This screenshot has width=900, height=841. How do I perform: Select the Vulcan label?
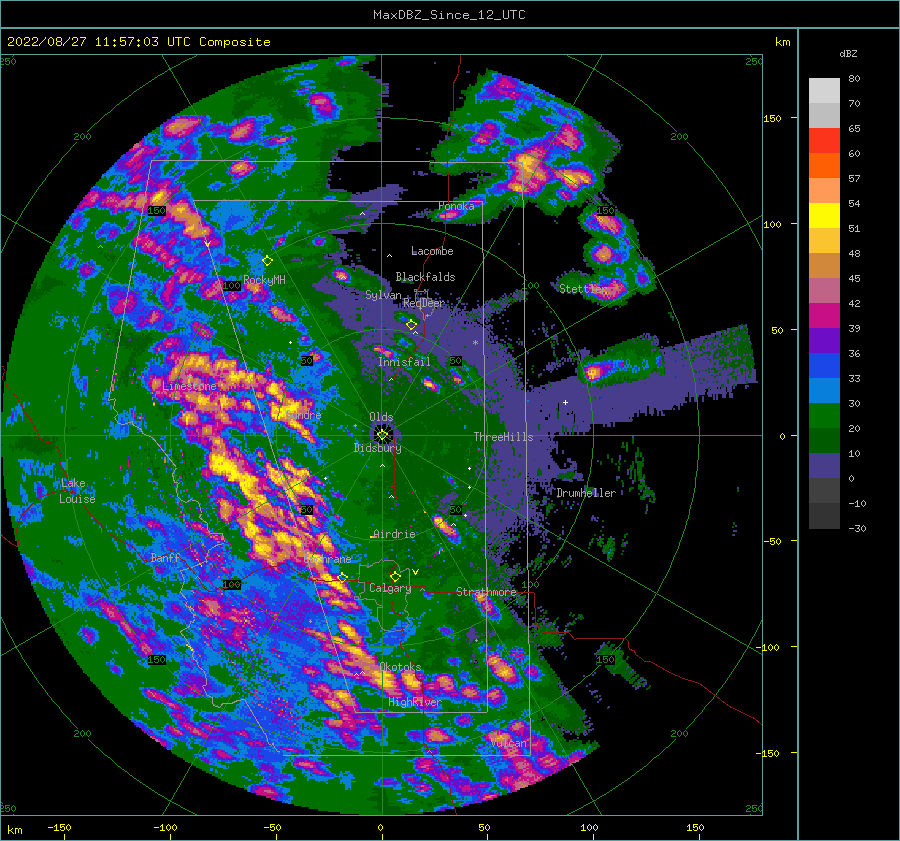(509, 742)
